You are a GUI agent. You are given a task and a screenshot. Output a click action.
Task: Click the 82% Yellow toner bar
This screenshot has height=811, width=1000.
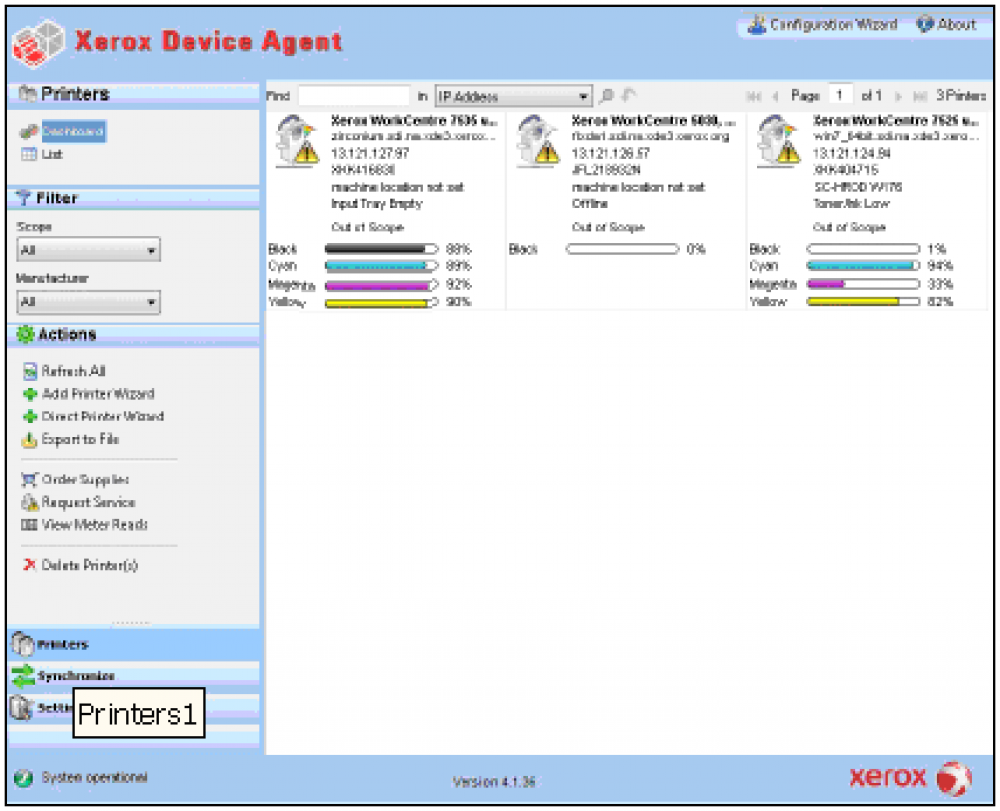coord(863,302)
